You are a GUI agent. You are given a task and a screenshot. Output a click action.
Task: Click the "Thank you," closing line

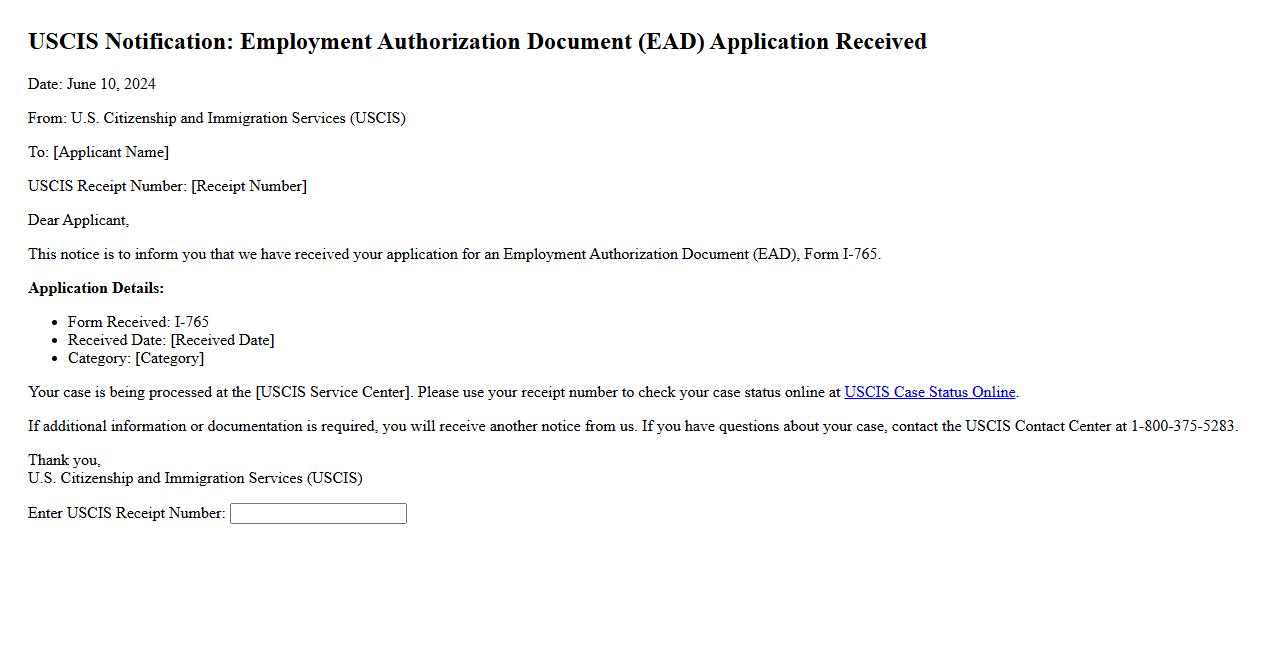(64, 460)
